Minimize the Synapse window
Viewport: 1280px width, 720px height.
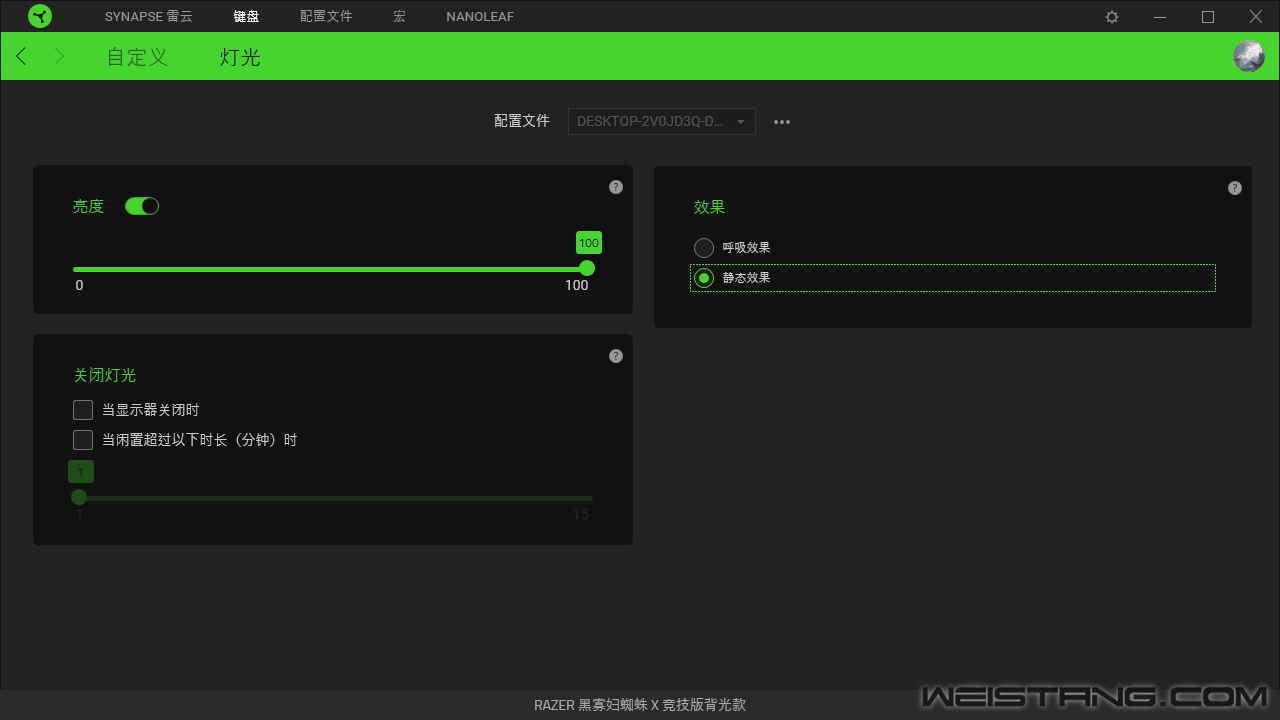click(1160, 17)
